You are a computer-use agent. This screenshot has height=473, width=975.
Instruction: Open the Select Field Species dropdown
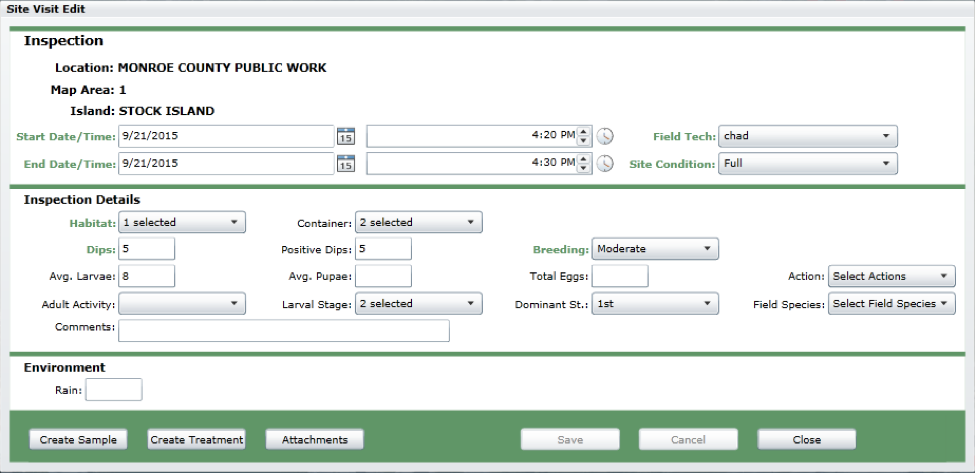[x=891, y=303]
